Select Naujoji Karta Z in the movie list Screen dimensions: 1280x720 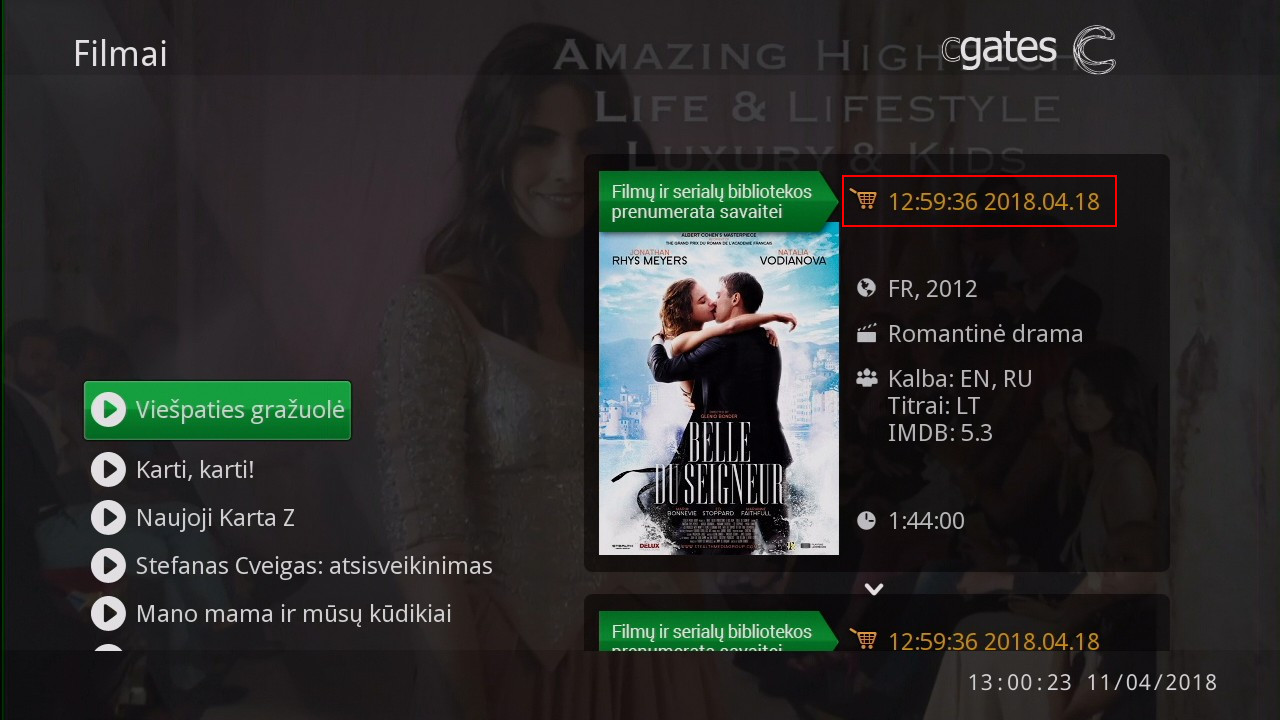[x=215, y=518]
